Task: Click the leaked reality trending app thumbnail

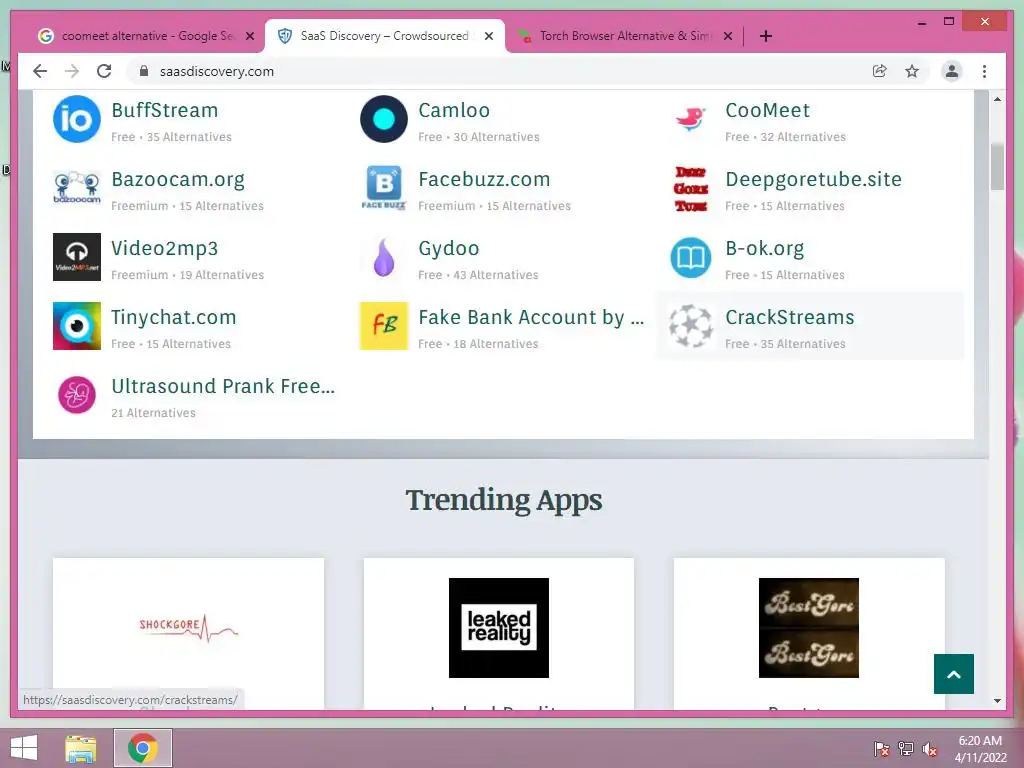Action: 499,628
